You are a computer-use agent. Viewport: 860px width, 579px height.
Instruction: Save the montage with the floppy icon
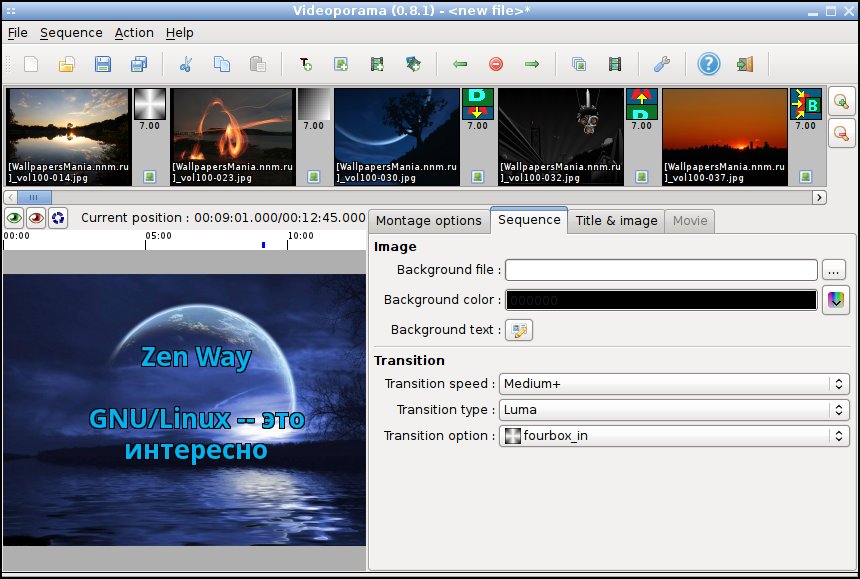pyautogui.click(x=103, y=64)
